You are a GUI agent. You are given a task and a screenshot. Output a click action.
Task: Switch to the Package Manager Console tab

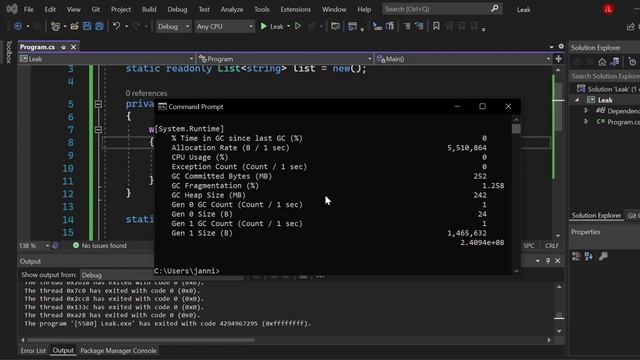click(118, 351)
